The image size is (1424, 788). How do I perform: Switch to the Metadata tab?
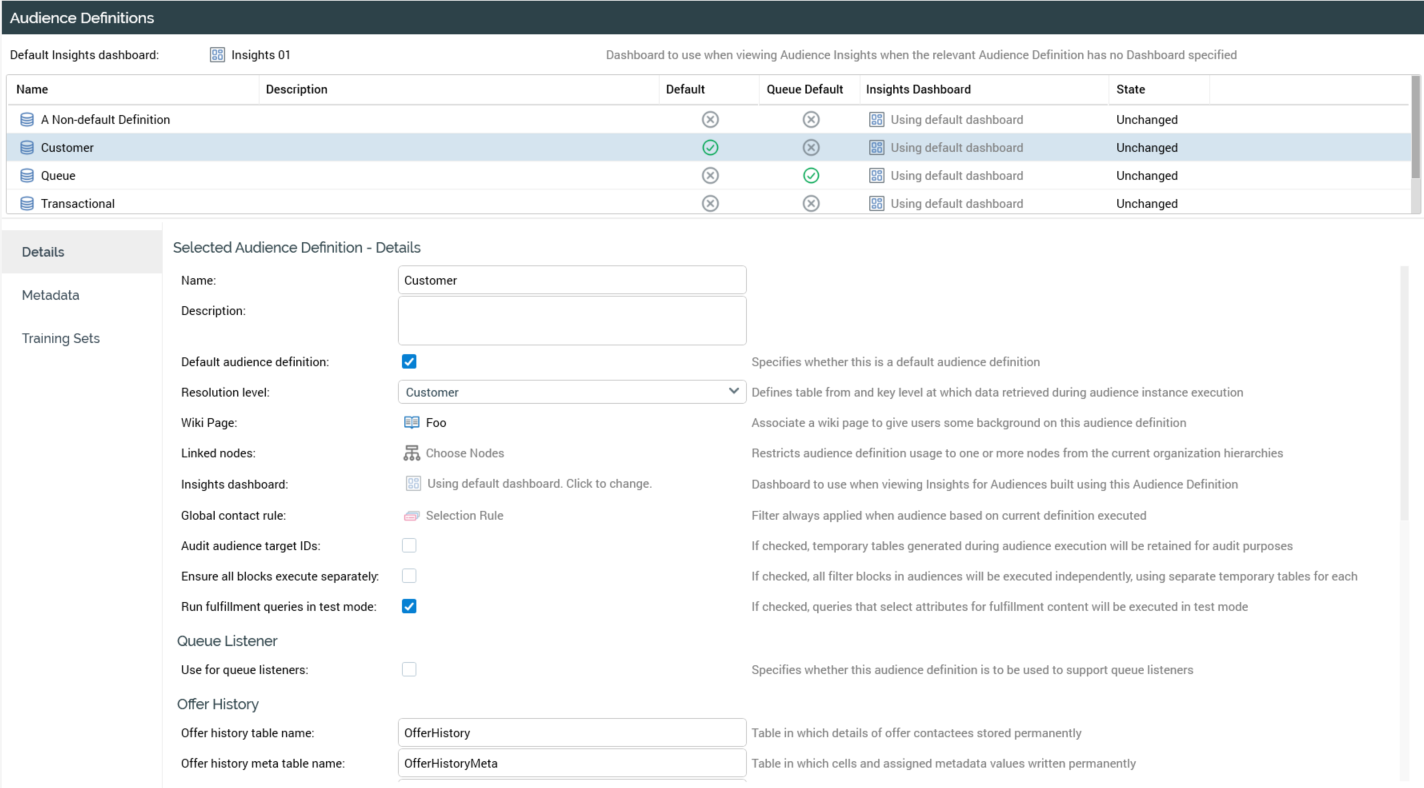click(x=51, y=295)
